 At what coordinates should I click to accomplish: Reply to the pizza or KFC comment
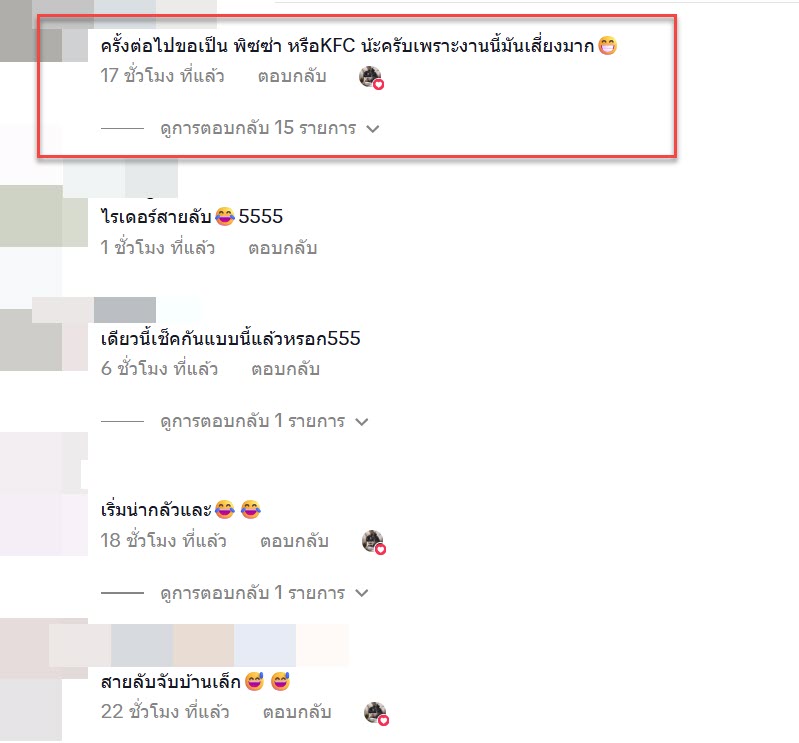(x=292, y=76)
